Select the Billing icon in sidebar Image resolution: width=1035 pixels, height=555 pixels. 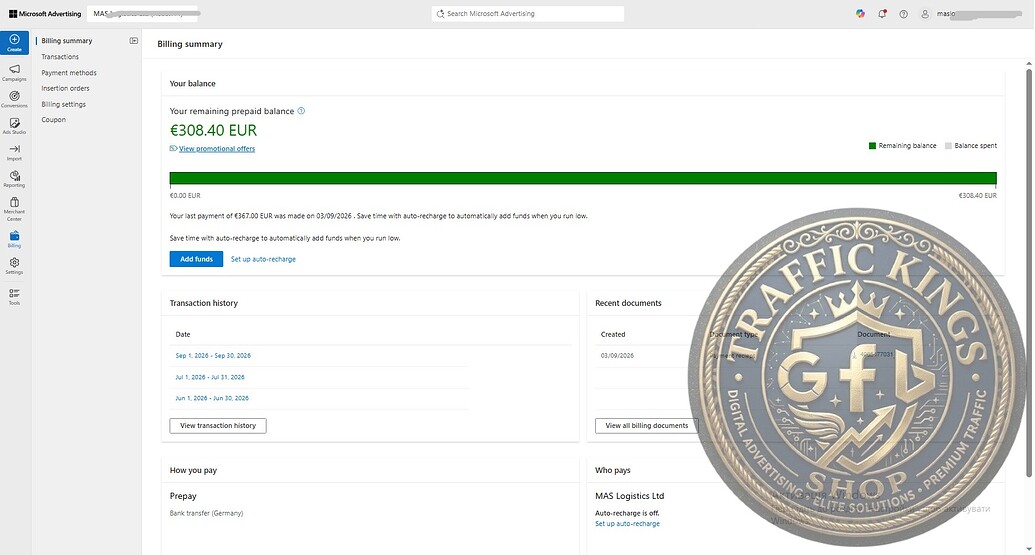14,236
